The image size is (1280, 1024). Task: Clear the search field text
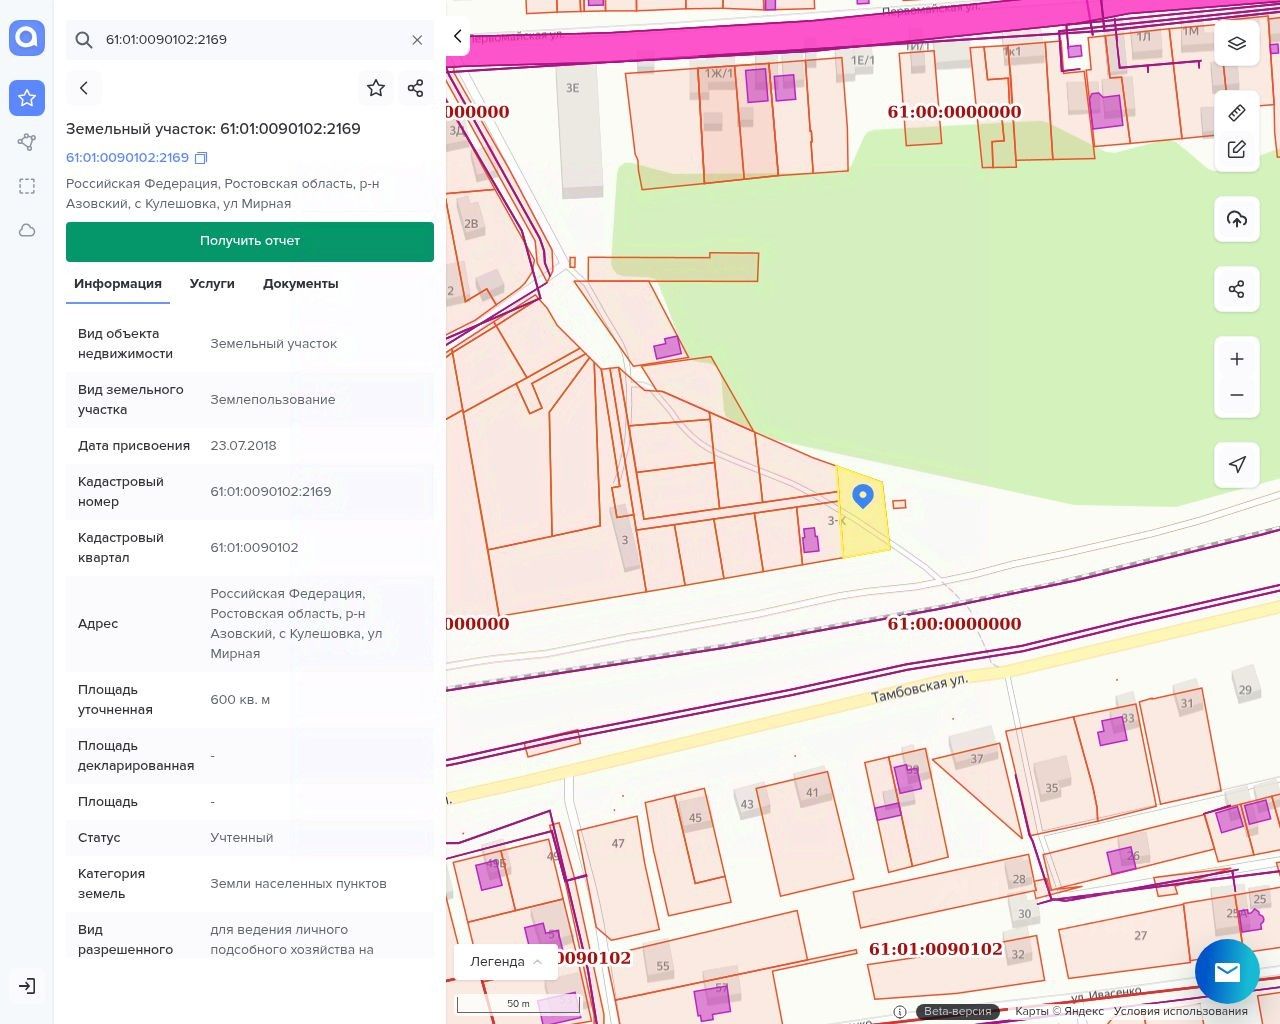pyautogui.click(x=417, y=40)
